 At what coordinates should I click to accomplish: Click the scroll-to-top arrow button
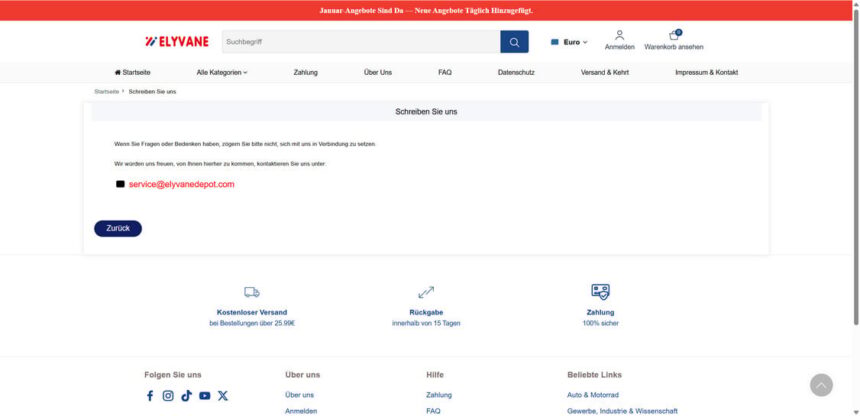[x=821, y=385]
